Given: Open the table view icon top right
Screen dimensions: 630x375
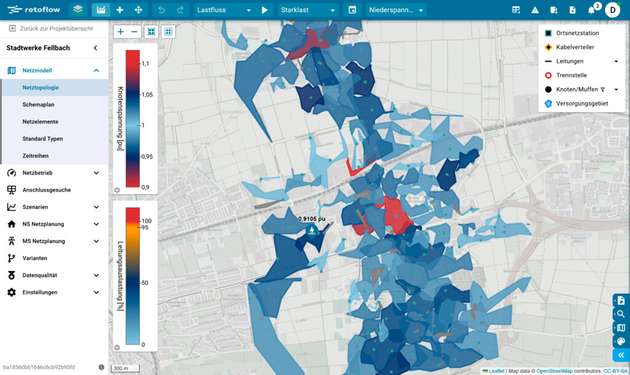Looking at the screenshot, I should [x=516, y=10].
